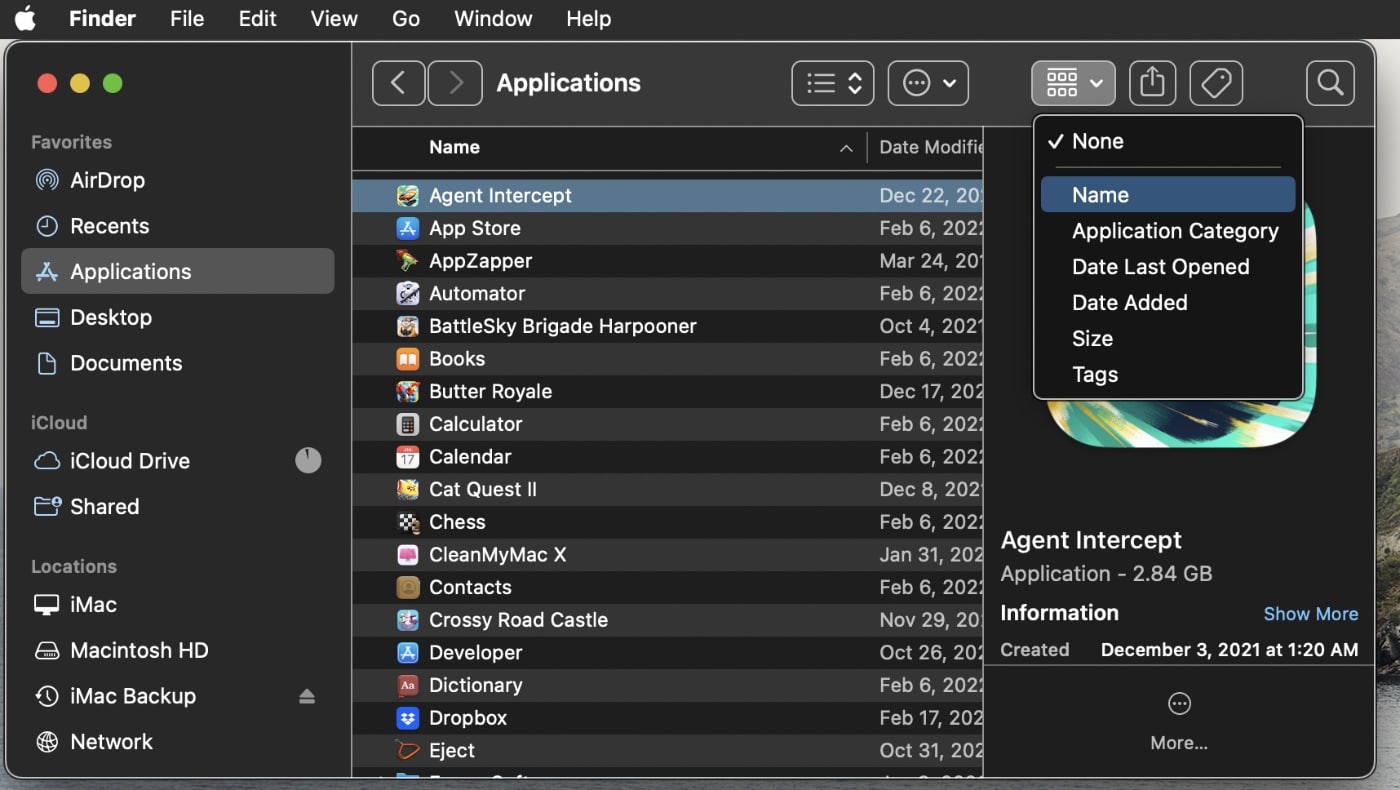Click the Calendar app icon
The image size is (1400, 790).
click(407, 457)
